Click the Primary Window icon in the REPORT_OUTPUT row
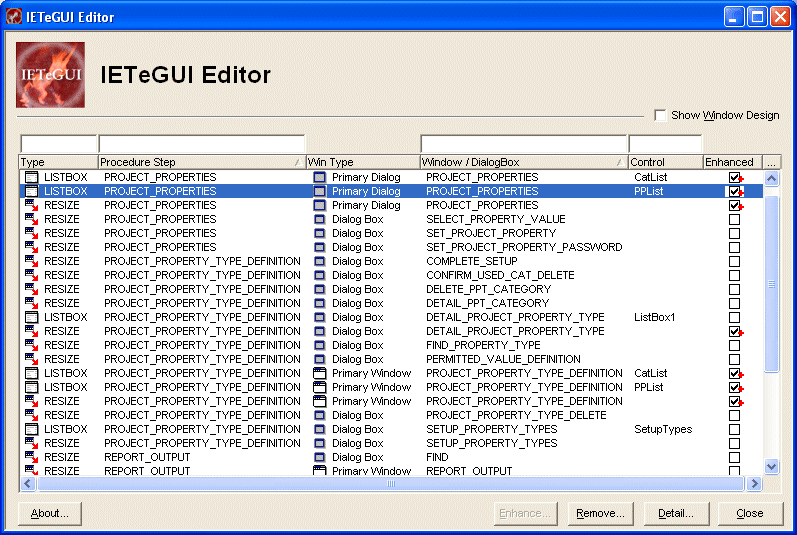This screenshot has width=797, height=535. 320,470
